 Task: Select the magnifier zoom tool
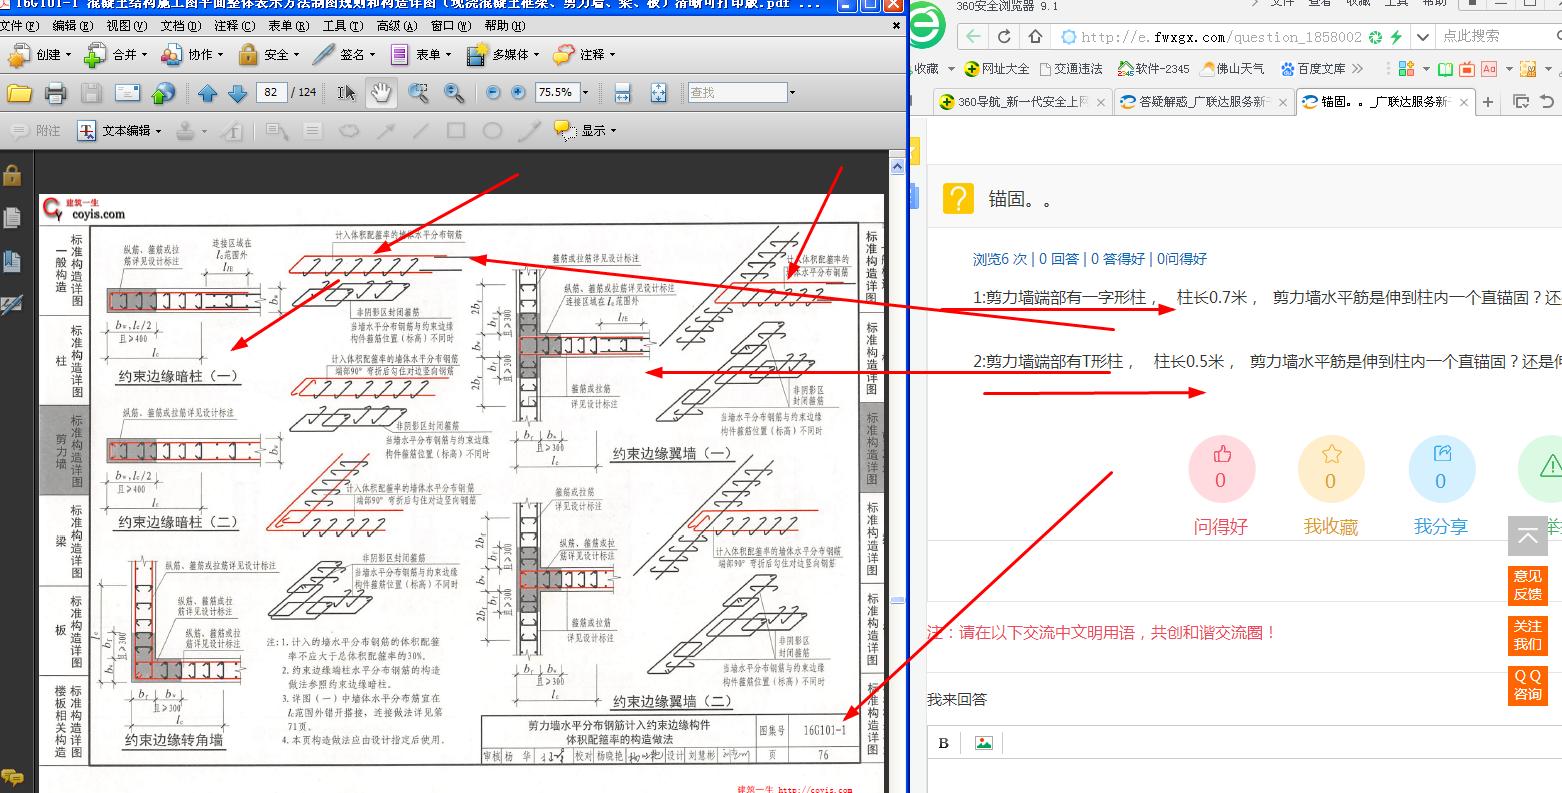(x=454, y=93)
